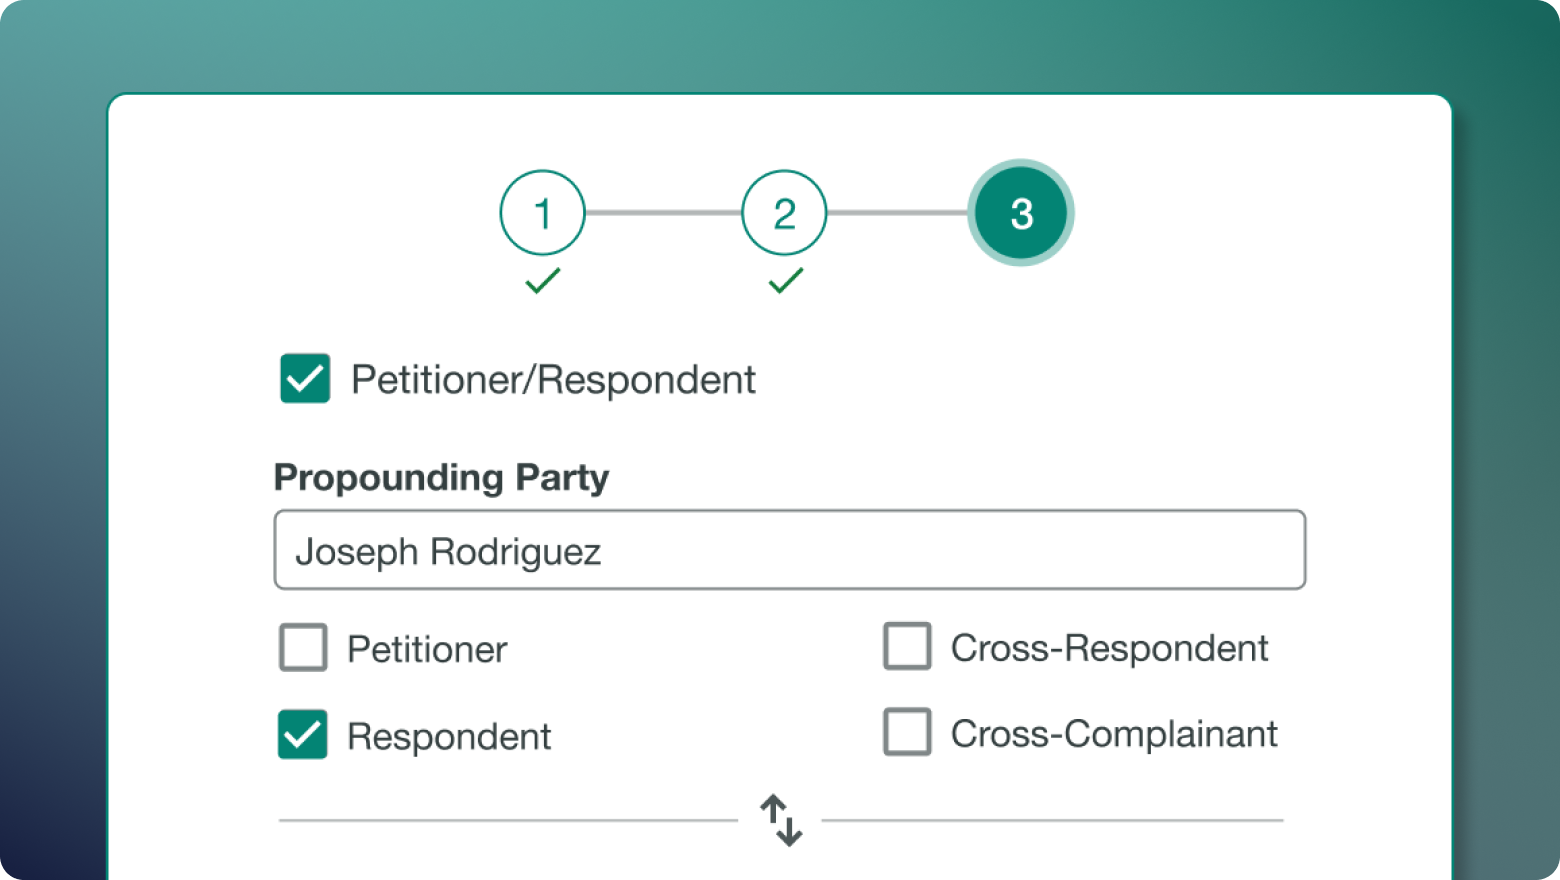
Task: Click the connector line between steps 1 and 2
Action: (663, 213)
